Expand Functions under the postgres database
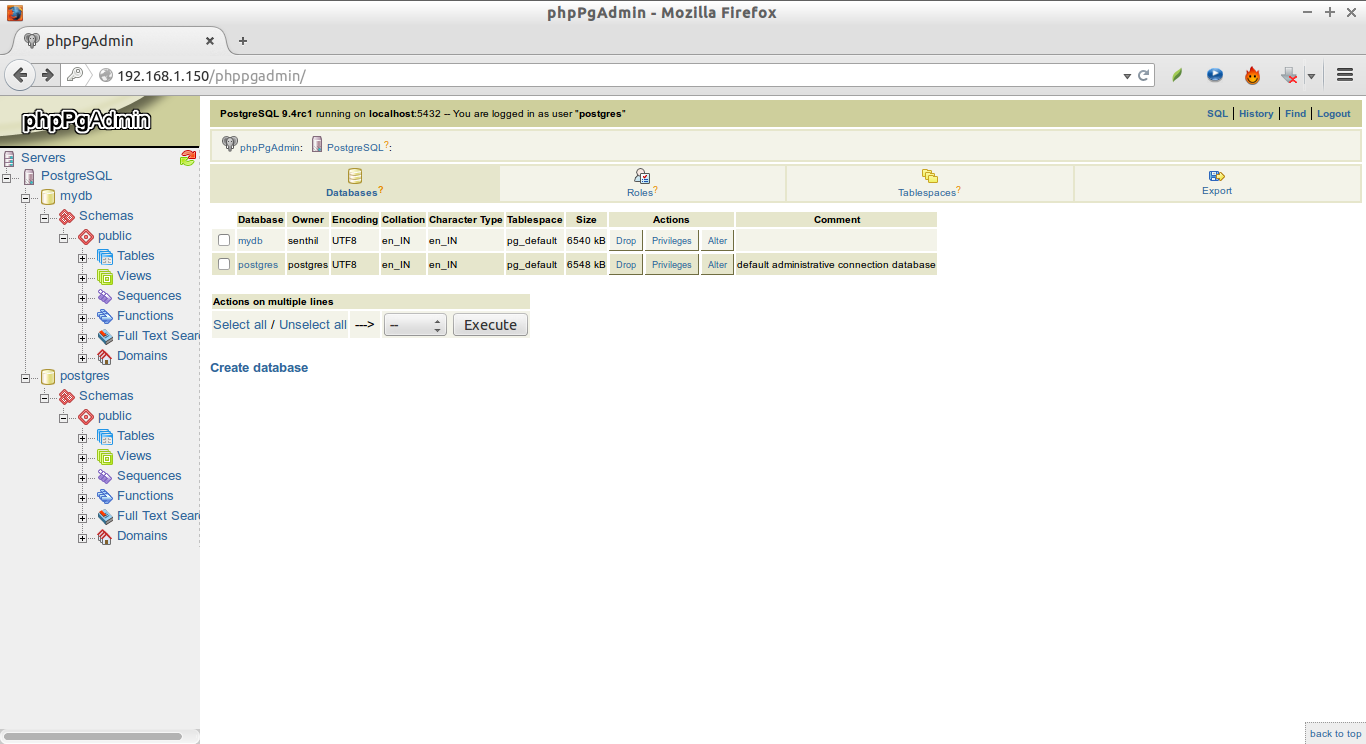Viewport: 1366px width, 744px height. coord(83,497)
